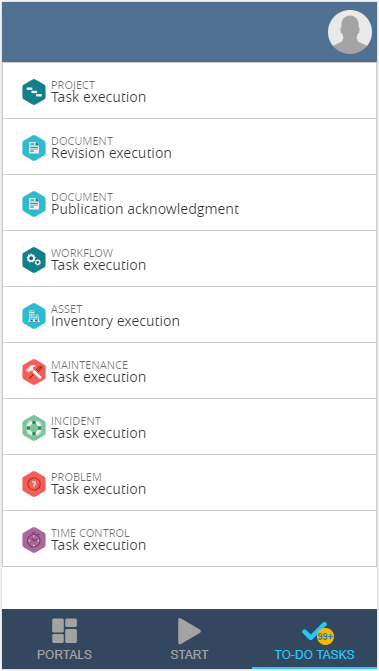Click the 99+ notification badge
Viewport: 379px width, 671px height.
pyautogui.click(x=326, y=637)
